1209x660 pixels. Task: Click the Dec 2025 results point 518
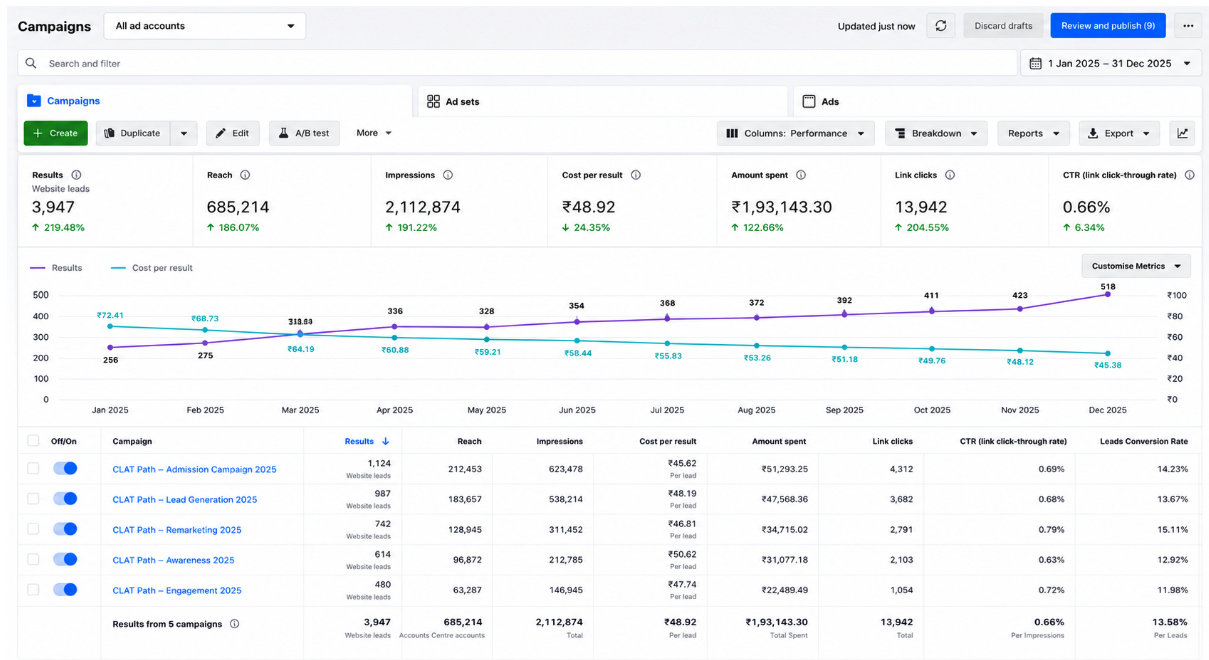(1107, 294)
